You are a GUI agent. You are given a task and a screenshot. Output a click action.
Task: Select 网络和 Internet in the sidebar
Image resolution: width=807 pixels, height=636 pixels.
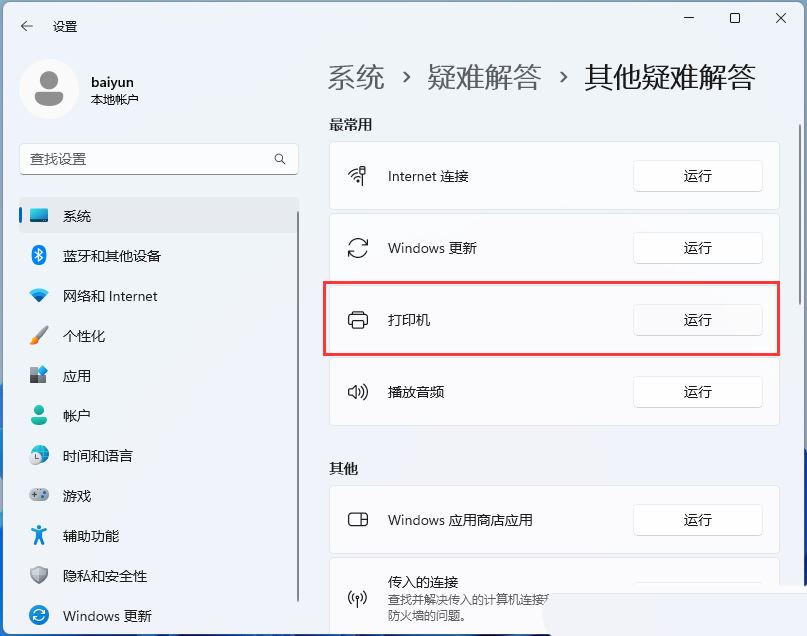pos(110,296)
